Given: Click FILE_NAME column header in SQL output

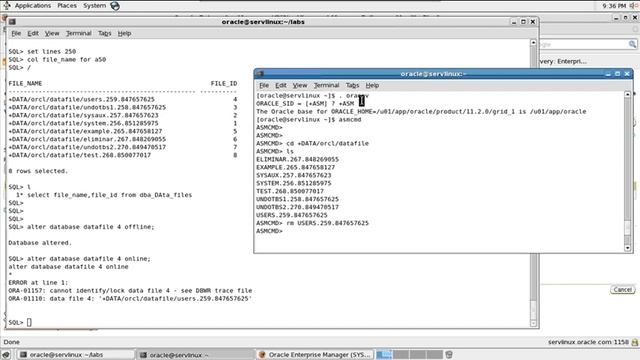Looking at the screenshot, I should coord(25,83).
